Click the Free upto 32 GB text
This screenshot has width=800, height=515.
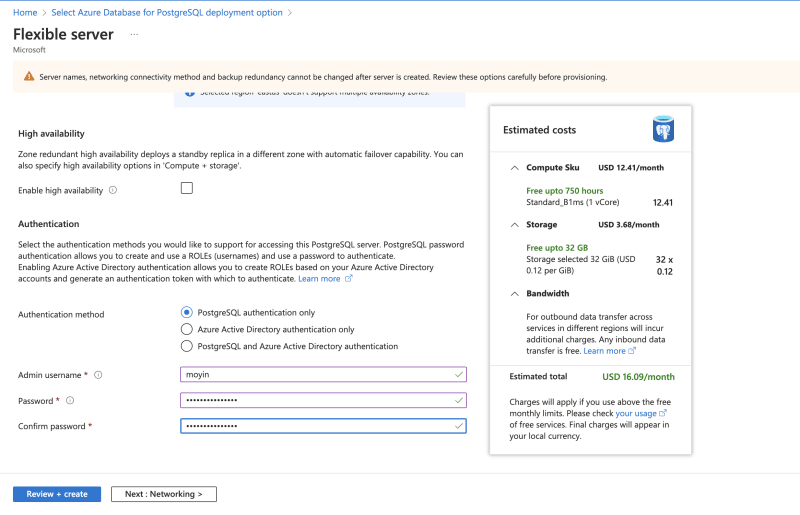tap(557, 248)
